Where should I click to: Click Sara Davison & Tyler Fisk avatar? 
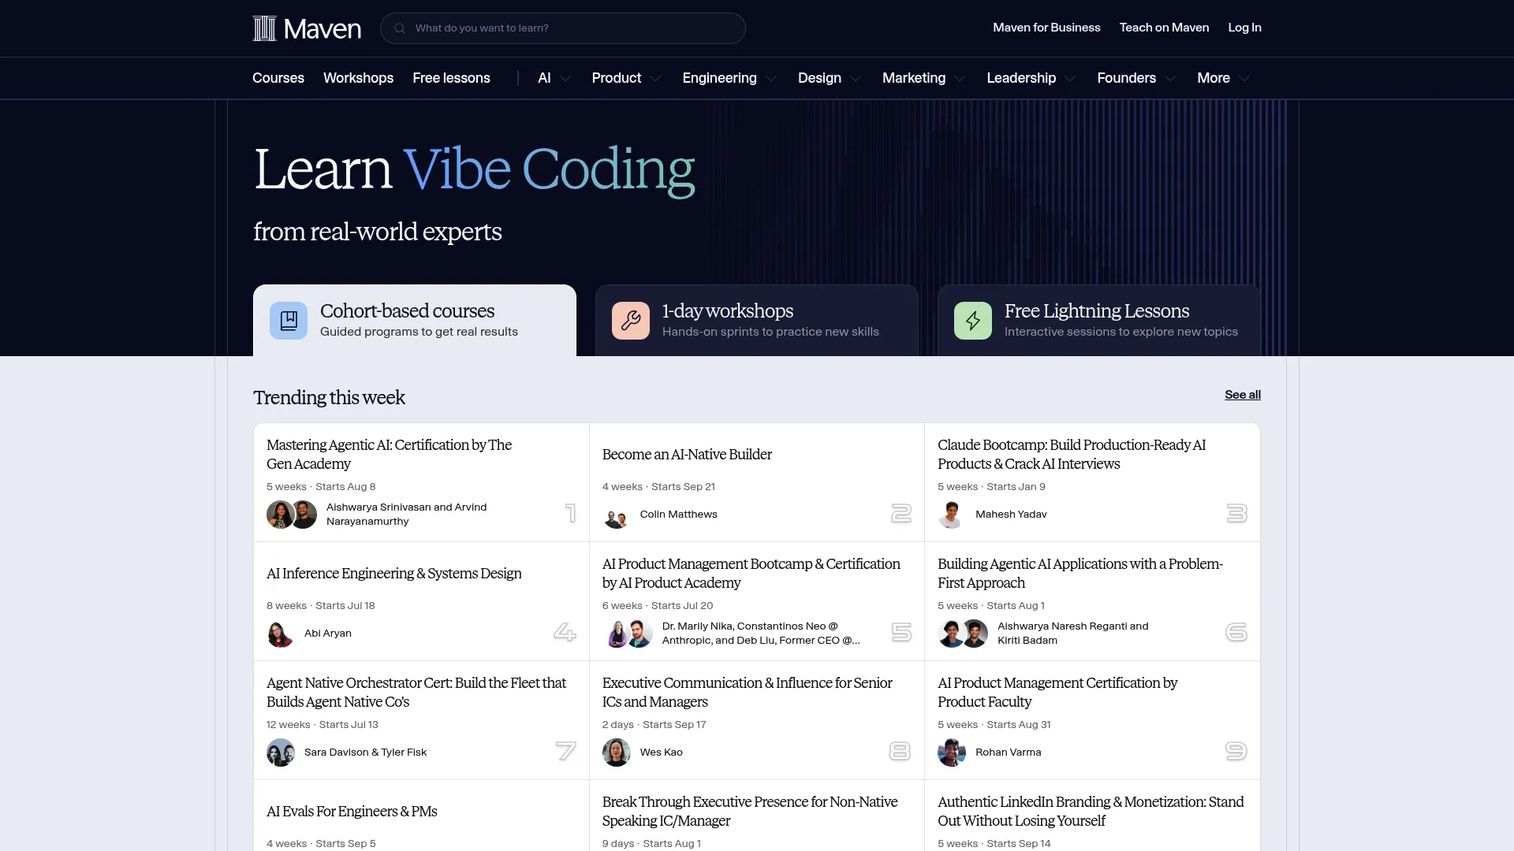tap(280, 753)
